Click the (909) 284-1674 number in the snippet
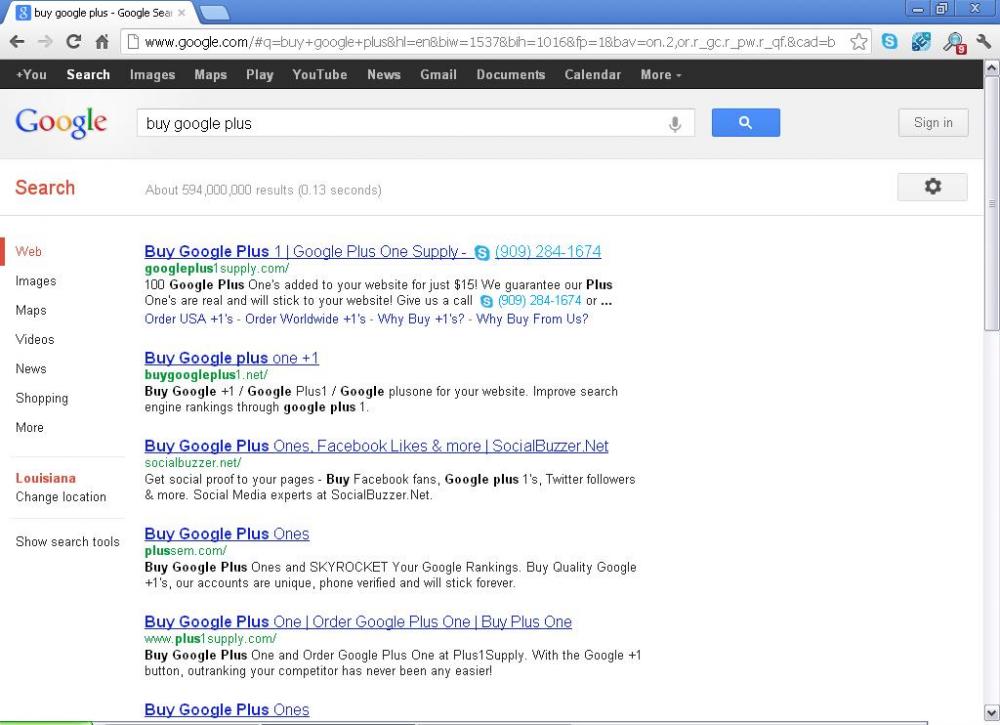 [x=540, y=300]
